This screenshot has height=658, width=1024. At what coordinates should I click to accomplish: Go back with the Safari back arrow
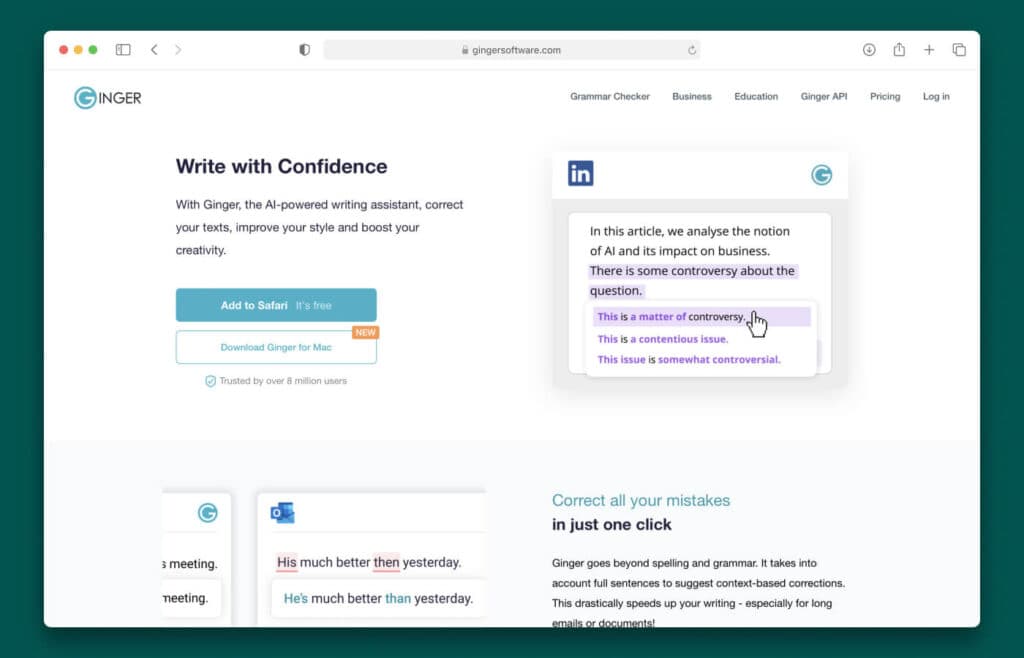click(154, 50)
